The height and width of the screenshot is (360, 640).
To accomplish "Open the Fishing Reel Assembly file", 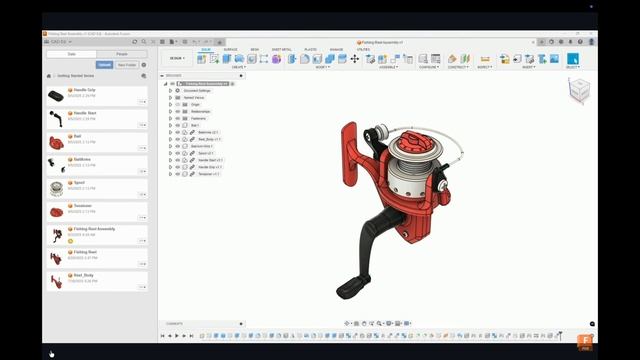I will pos(97,235).
